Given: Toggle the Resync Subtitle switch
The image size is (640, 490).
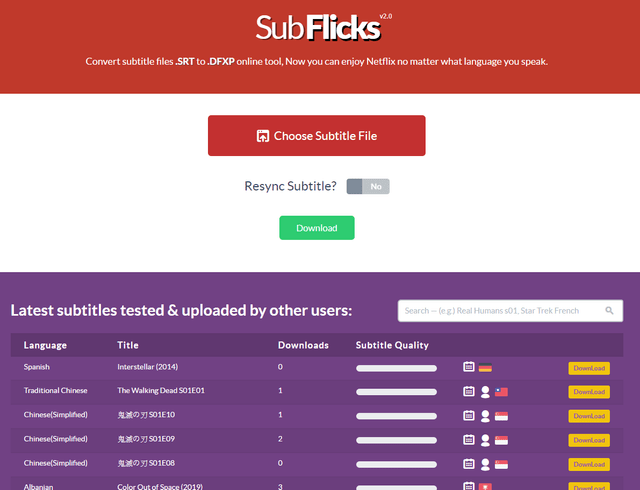Looking at the screenshot, I should 368,187.
